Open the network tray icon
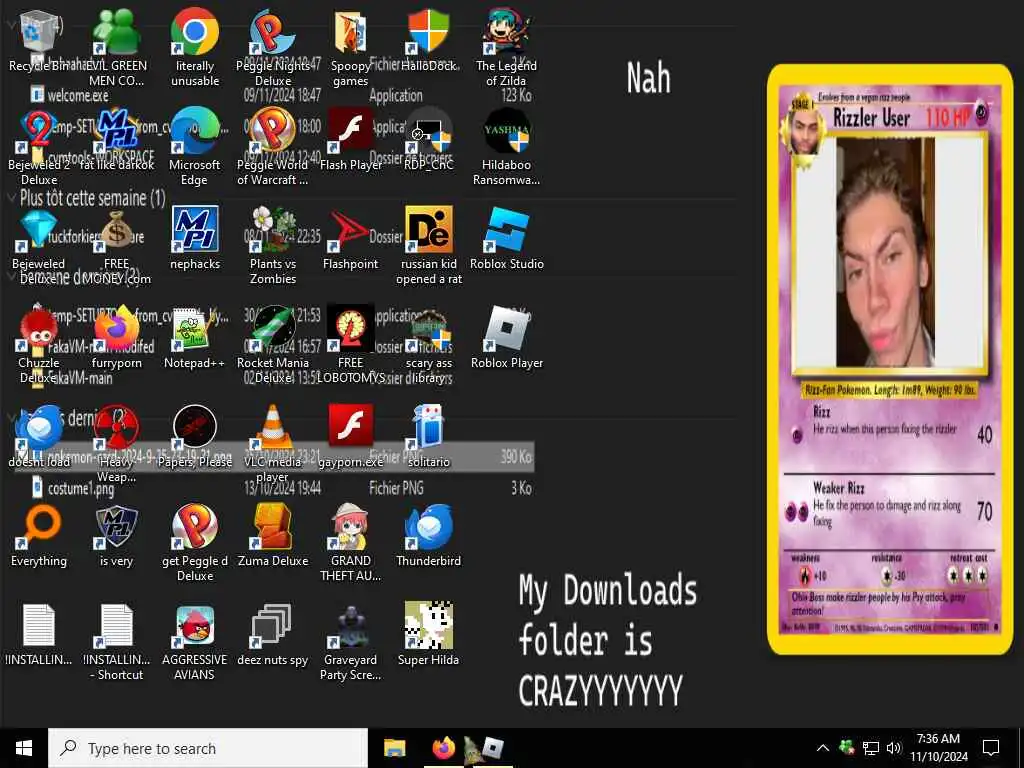This screenshot has width=1024, height=768. [x=871, y=748]
